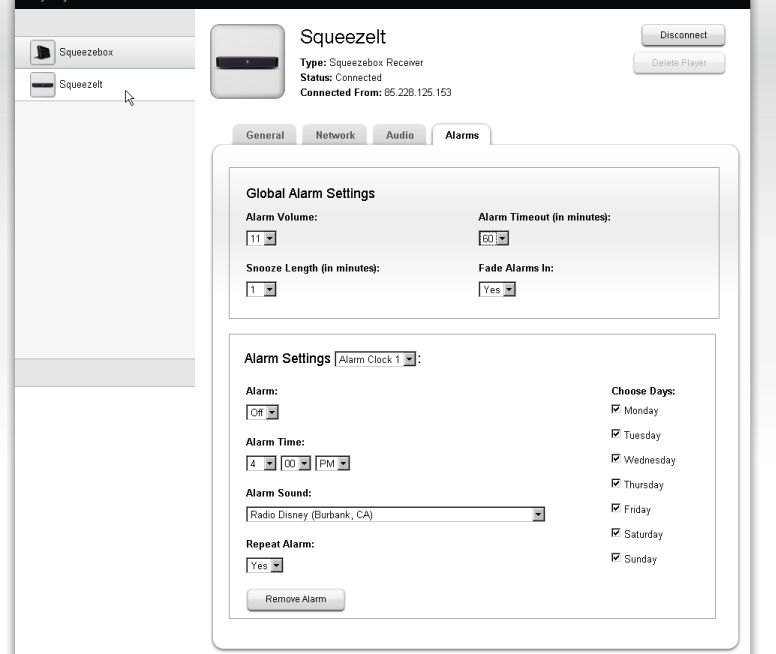
Task: Toggle the Wednesday checkbox
Action: [616, 459]
